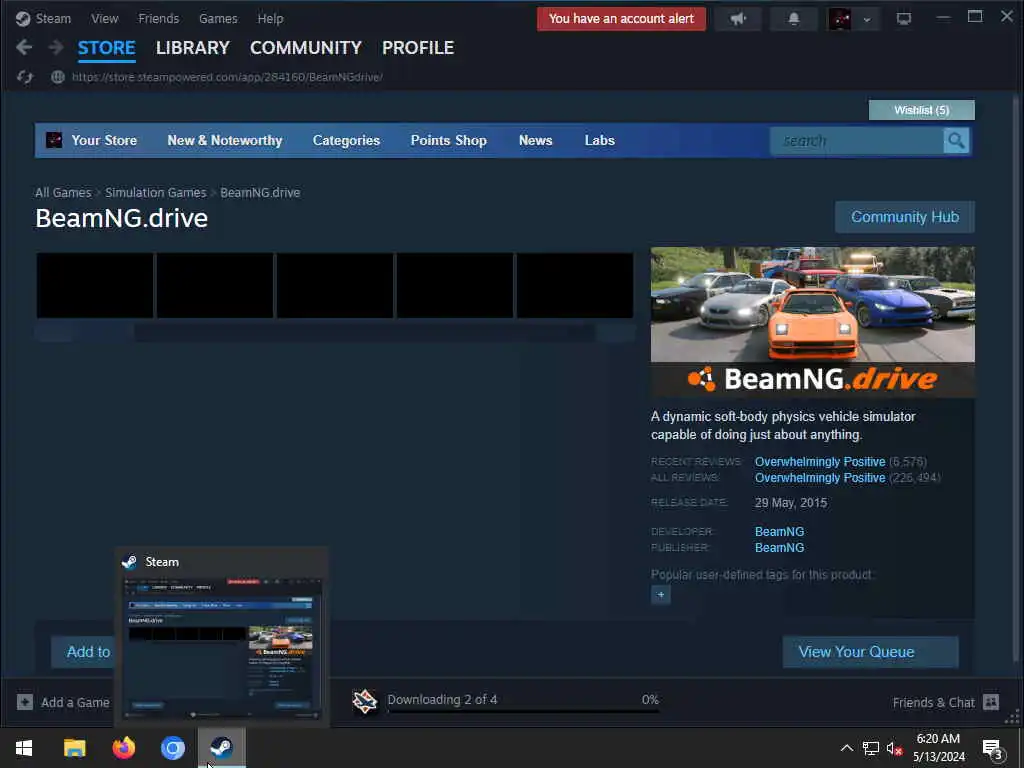Go back with the left arrow
This screenshot has width=1024, height=768.
pos(24,48)
